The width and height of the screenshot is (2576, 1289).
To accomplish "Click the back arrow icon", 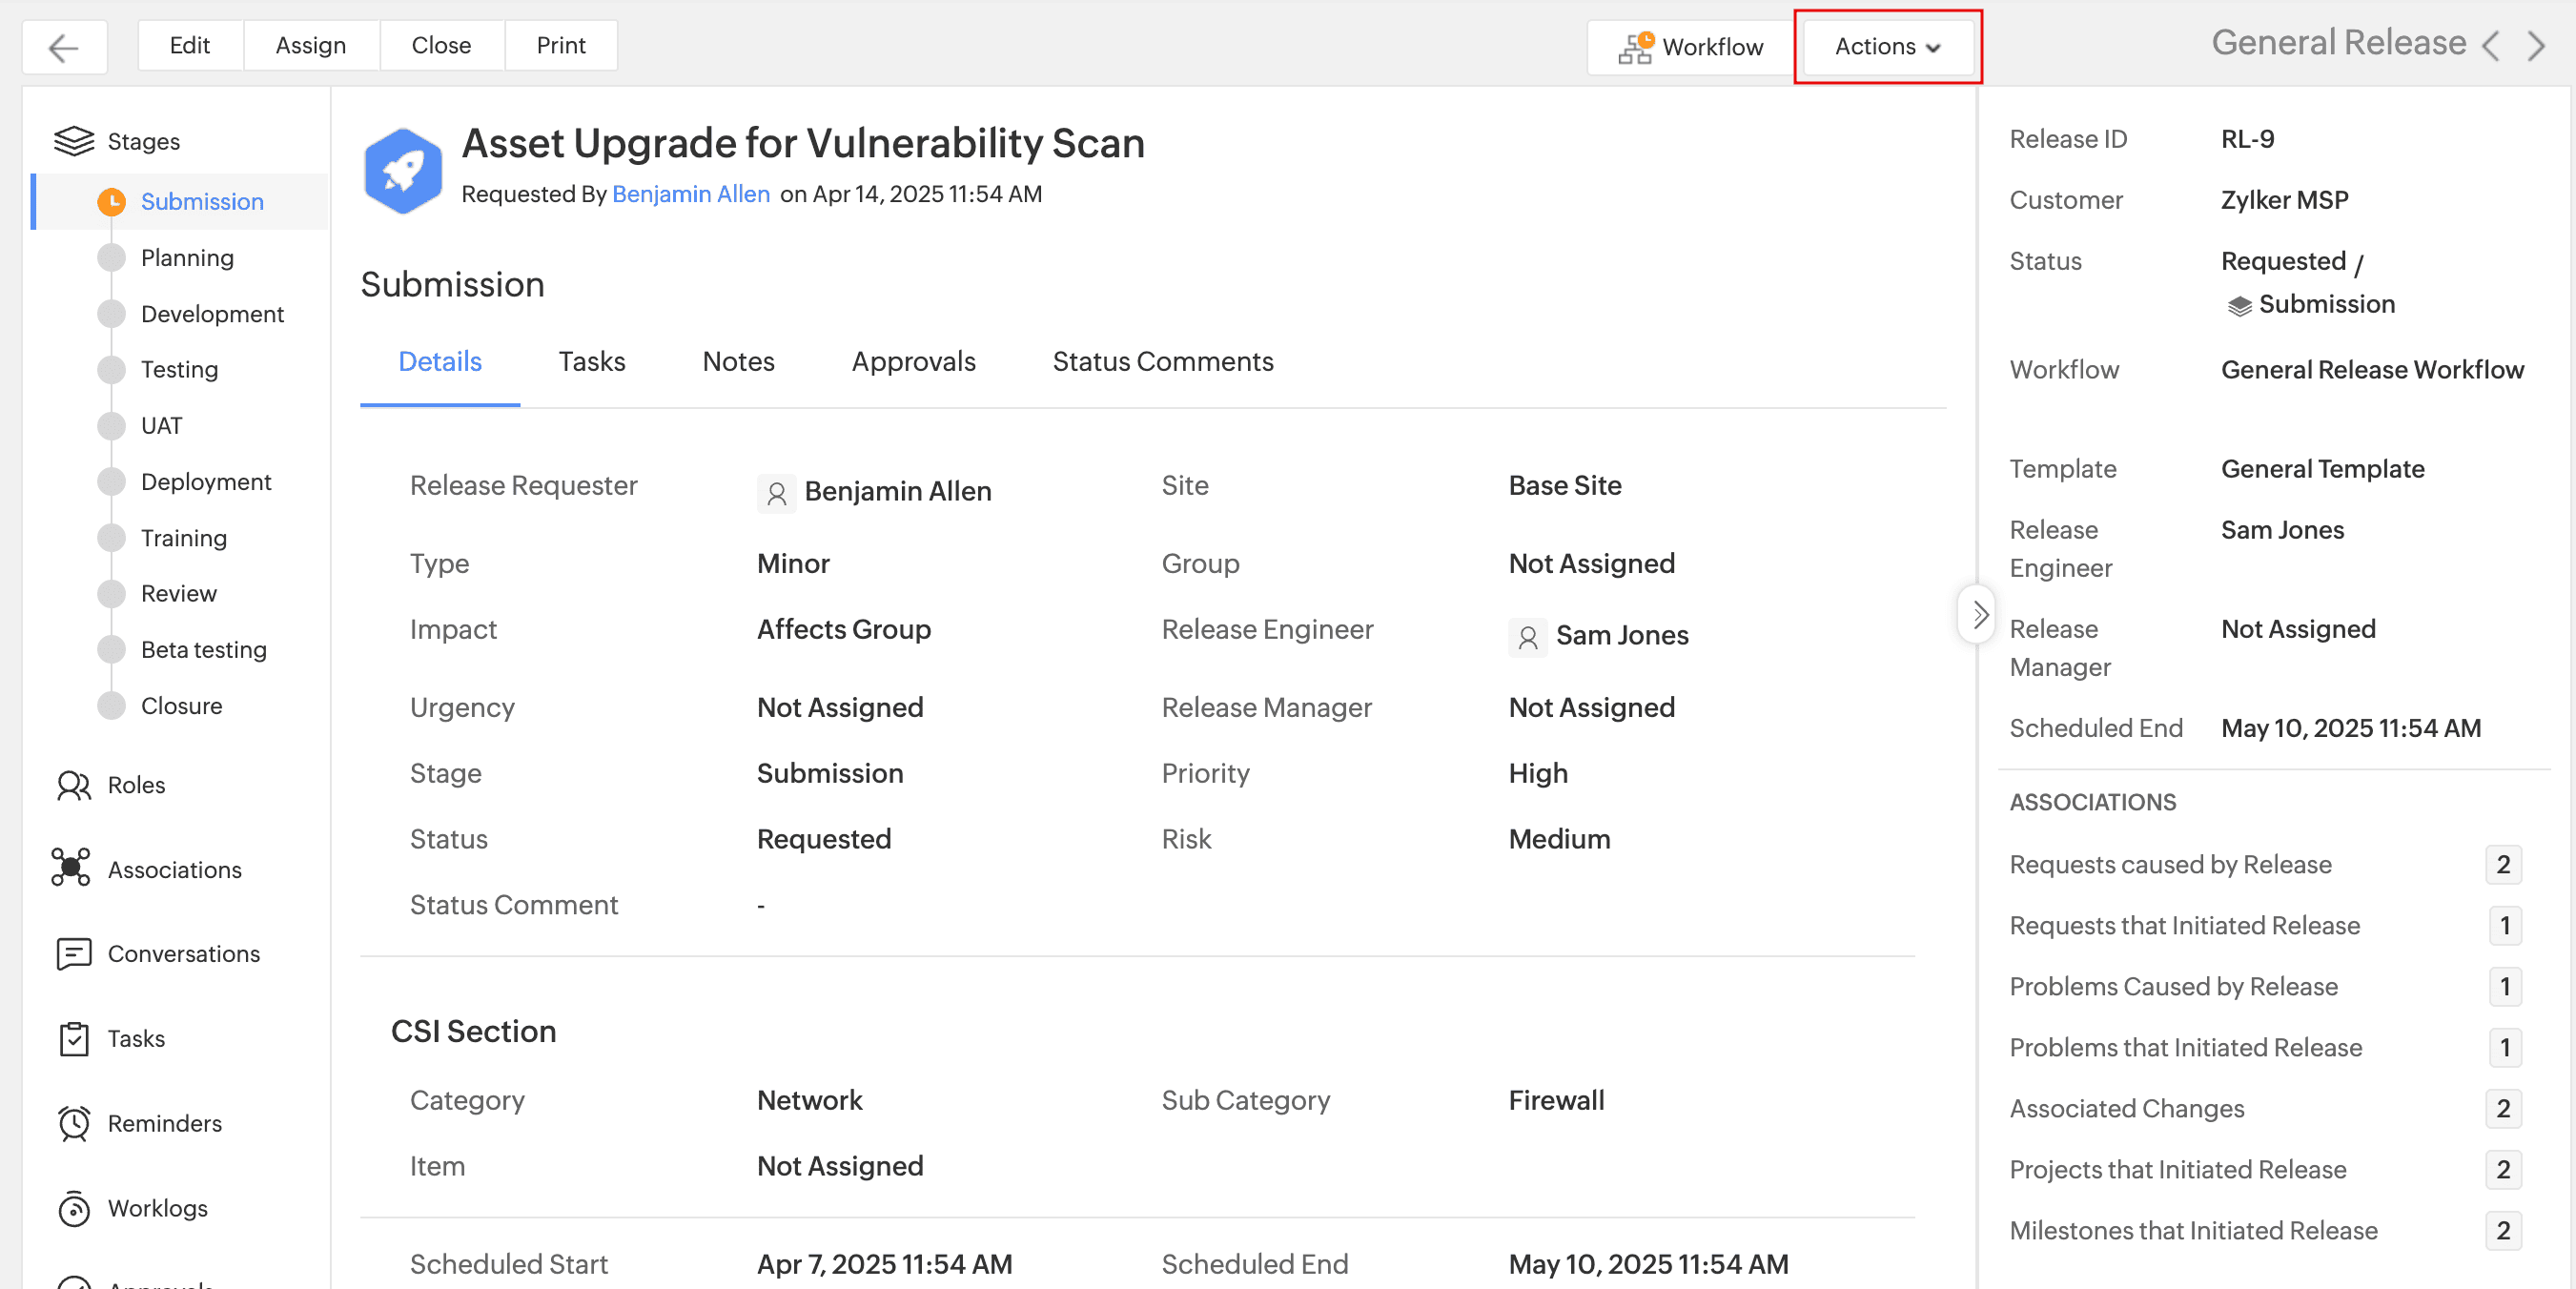I will 64,47.
